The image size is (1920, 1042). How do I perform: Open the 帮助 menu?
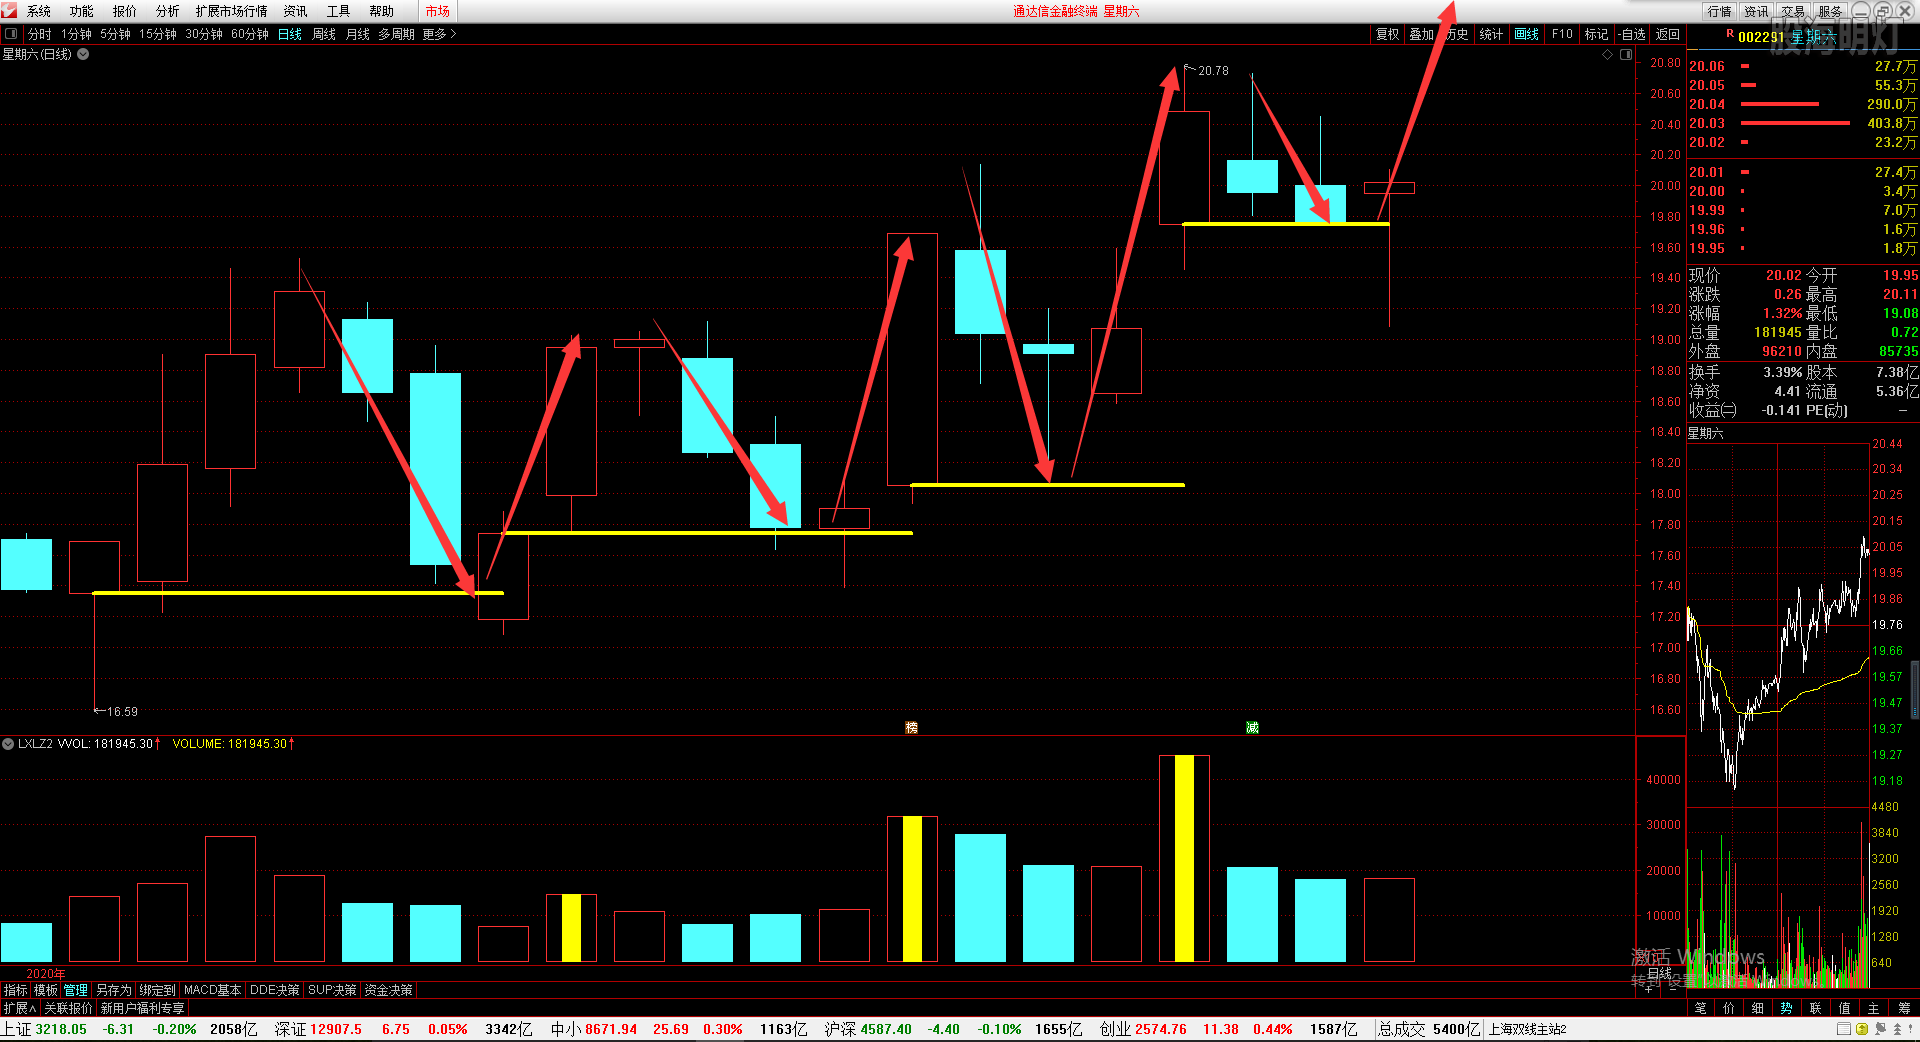(x=382, y=11)
